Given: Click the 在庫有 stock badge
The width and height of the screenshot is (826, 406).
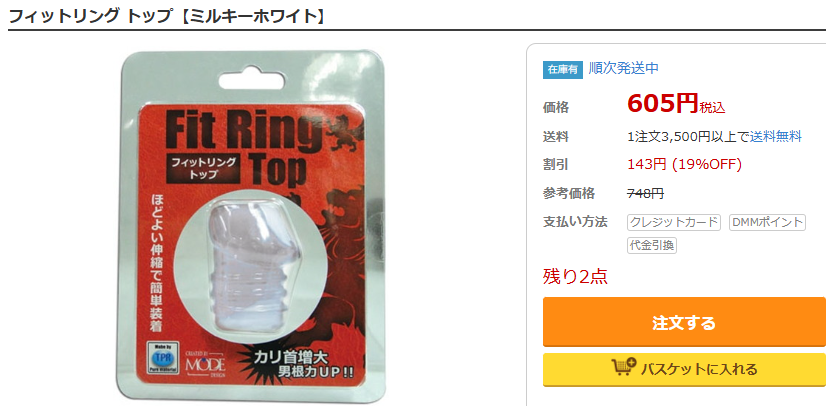Looking at the screenshot, I should click(563, 70).
